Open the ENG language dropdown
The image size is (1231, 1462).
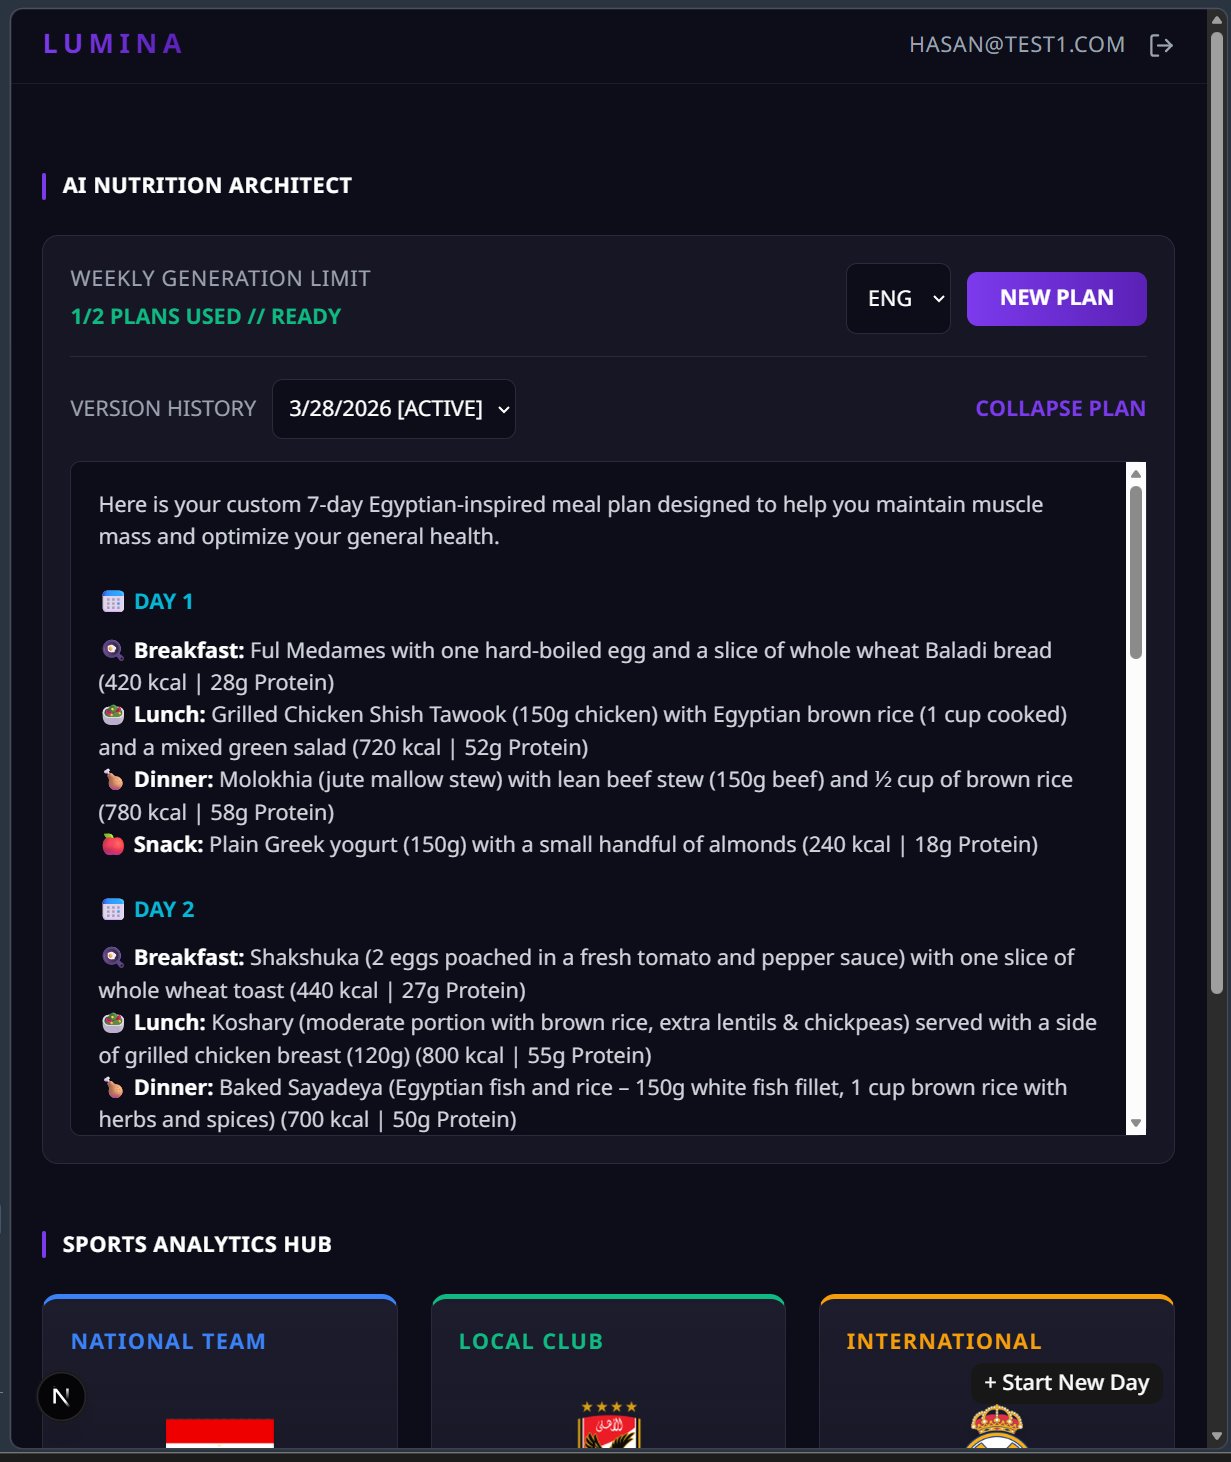click(898, 298)
